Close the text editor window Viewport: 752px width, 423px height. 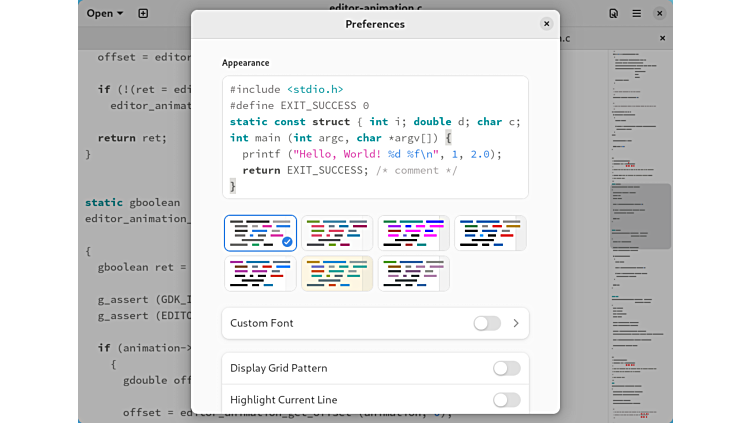coord(660,13)
